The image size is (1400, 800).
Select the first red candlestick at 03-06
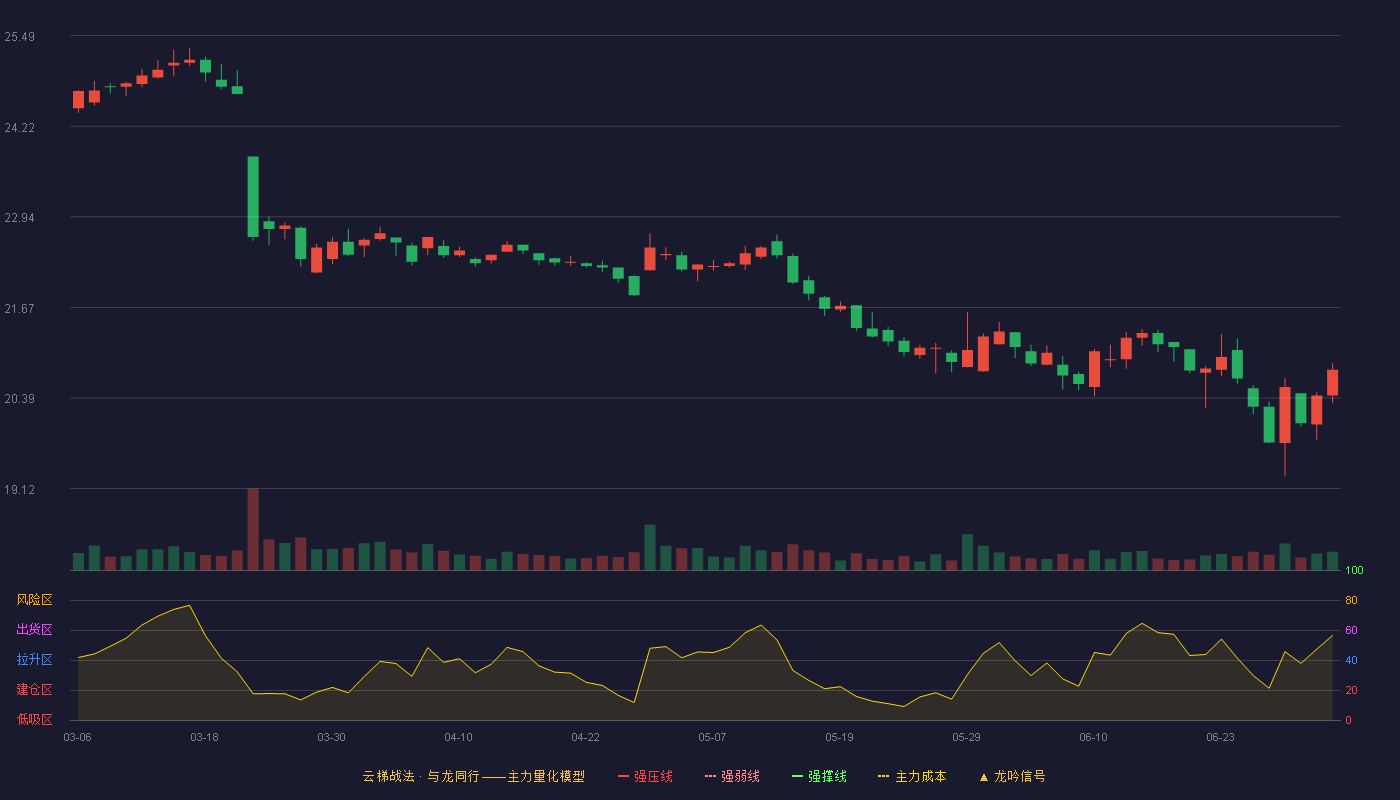pyautogui.click(x=78, y=100)
